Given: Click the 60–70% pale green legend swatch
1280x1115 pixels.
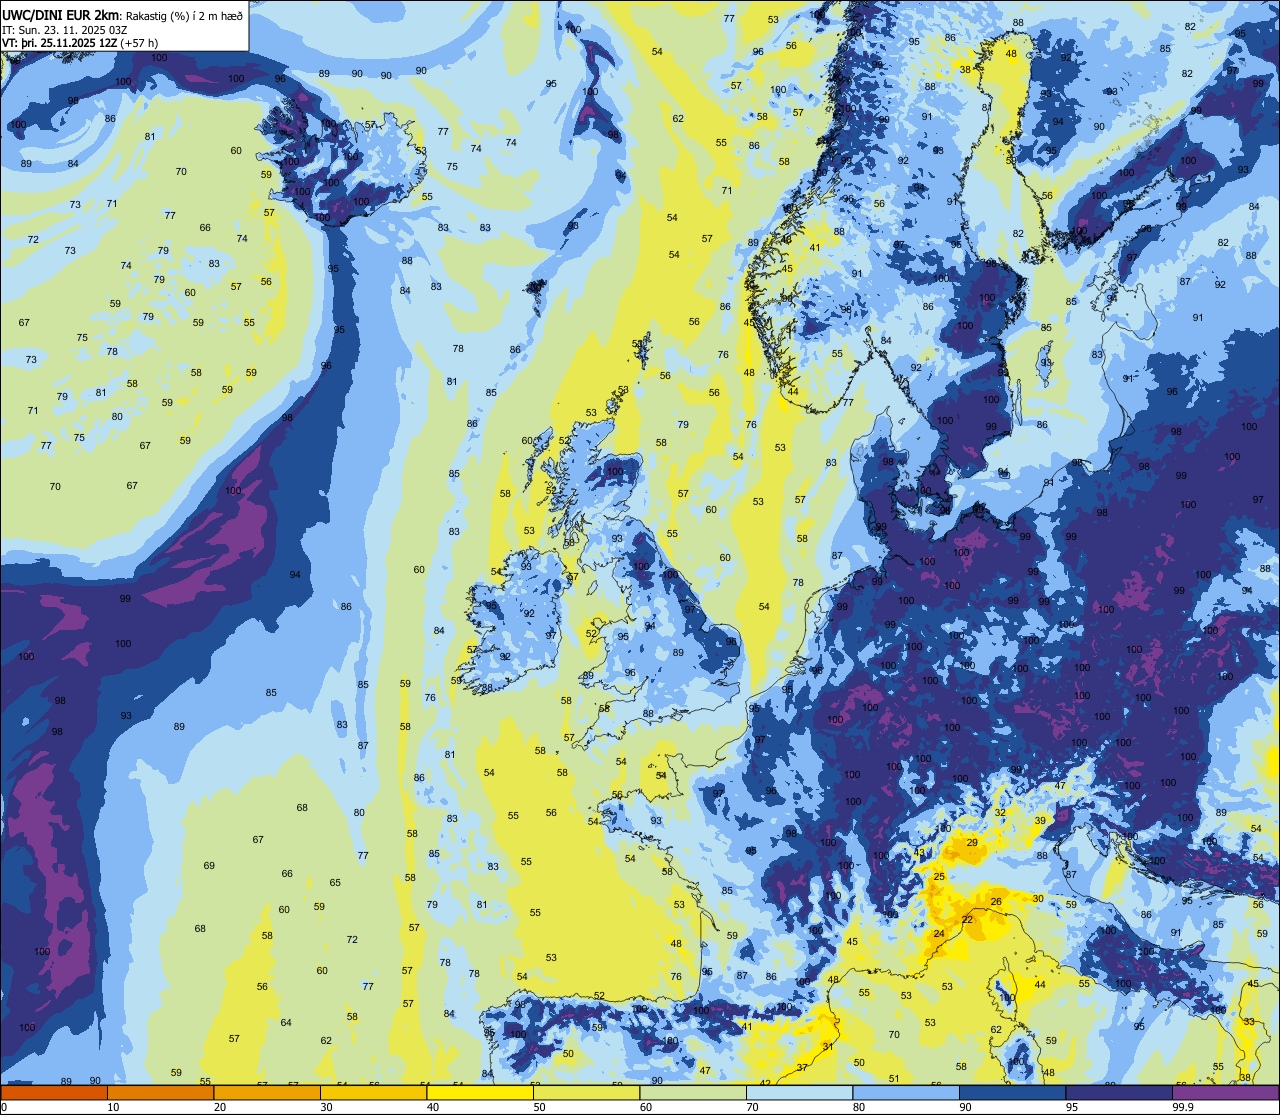Looking at the screenshot, I should (x=693, y=1092).
